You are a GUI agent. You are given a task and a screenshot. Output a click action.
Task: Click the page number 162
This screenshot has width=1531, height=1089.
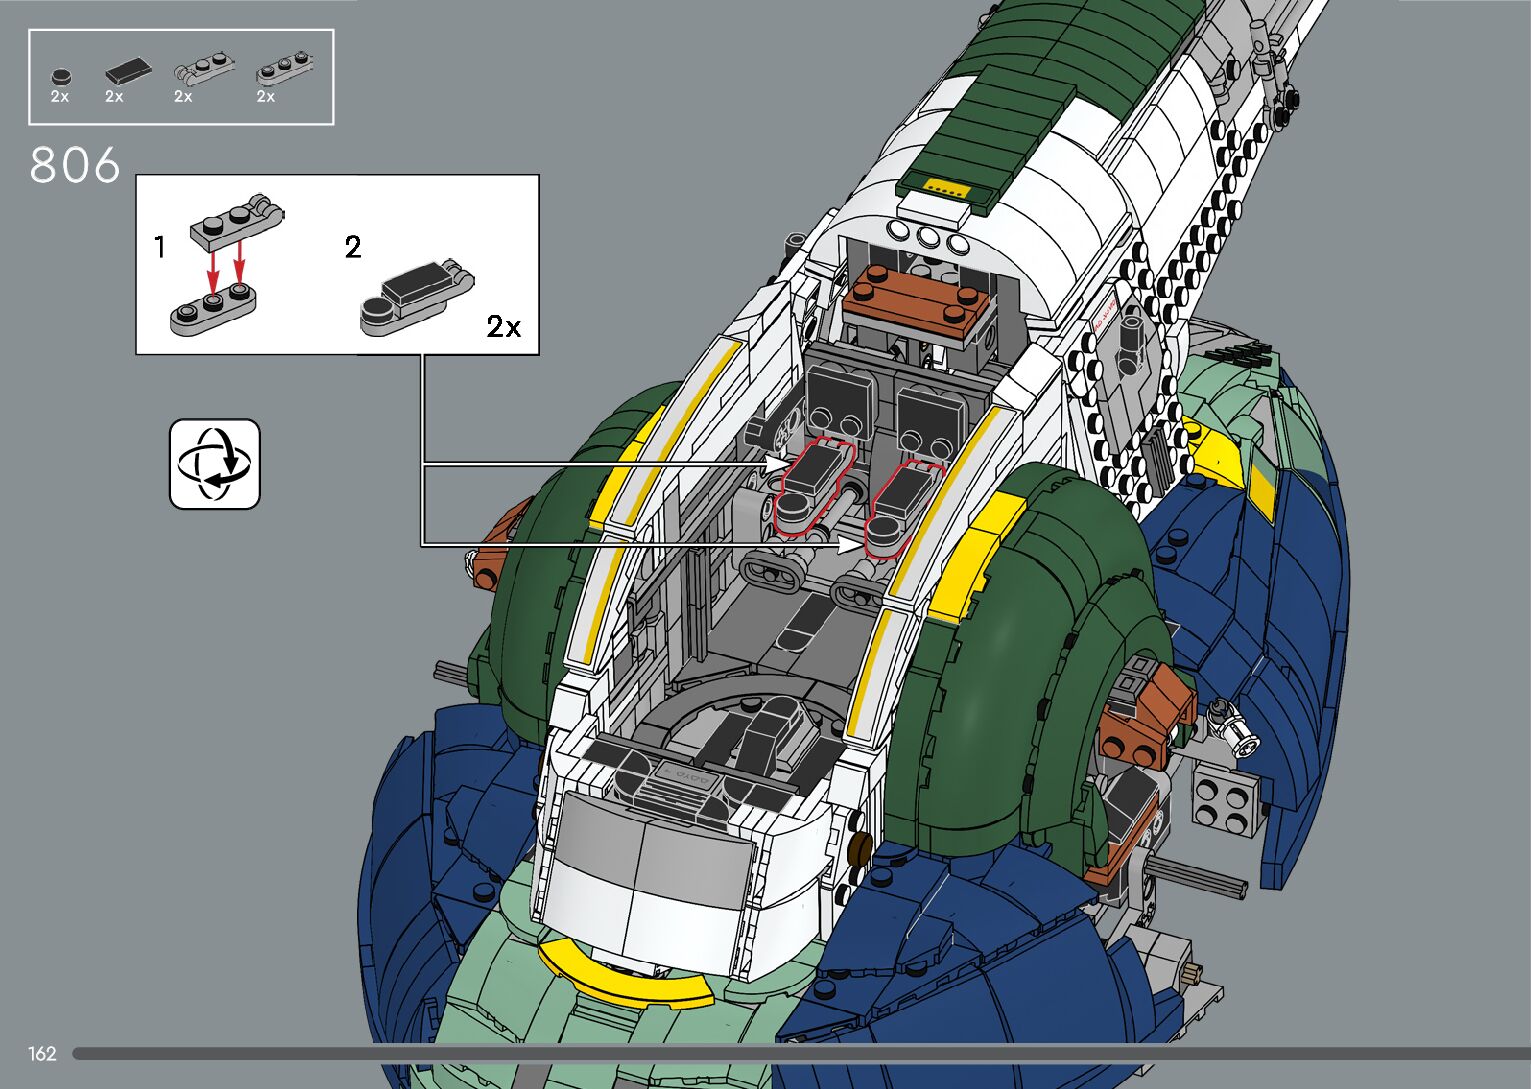tap(42, 1054)
